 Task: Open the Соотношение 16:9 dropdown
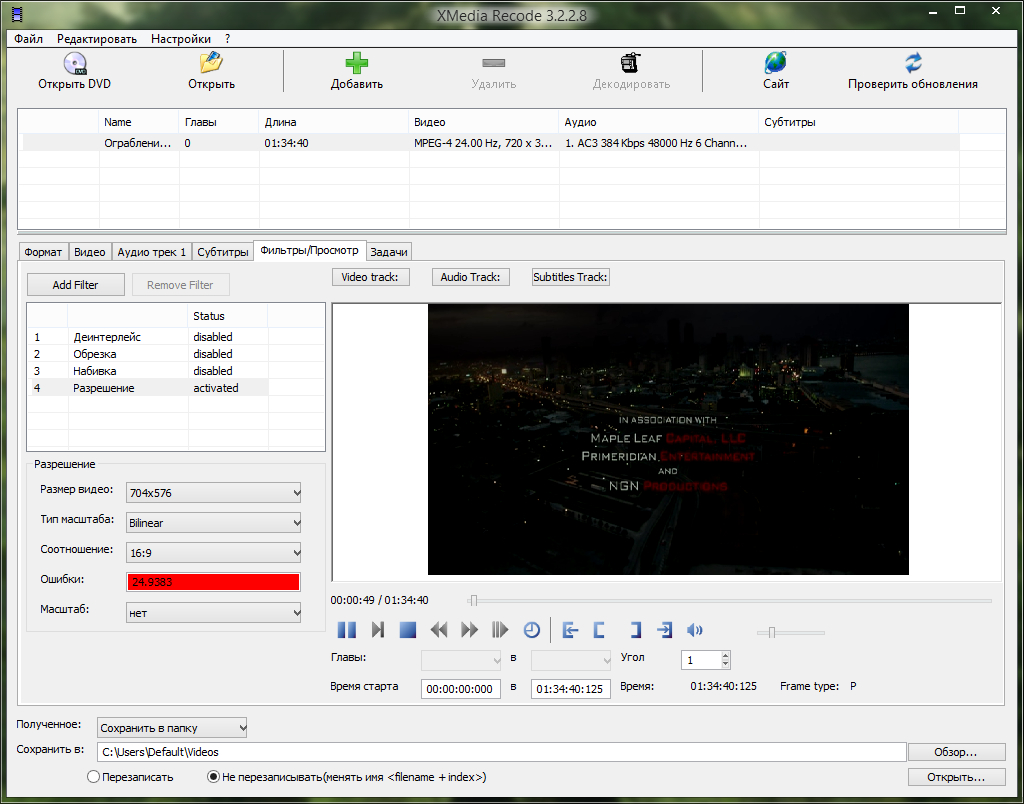[x=214, y=553]
